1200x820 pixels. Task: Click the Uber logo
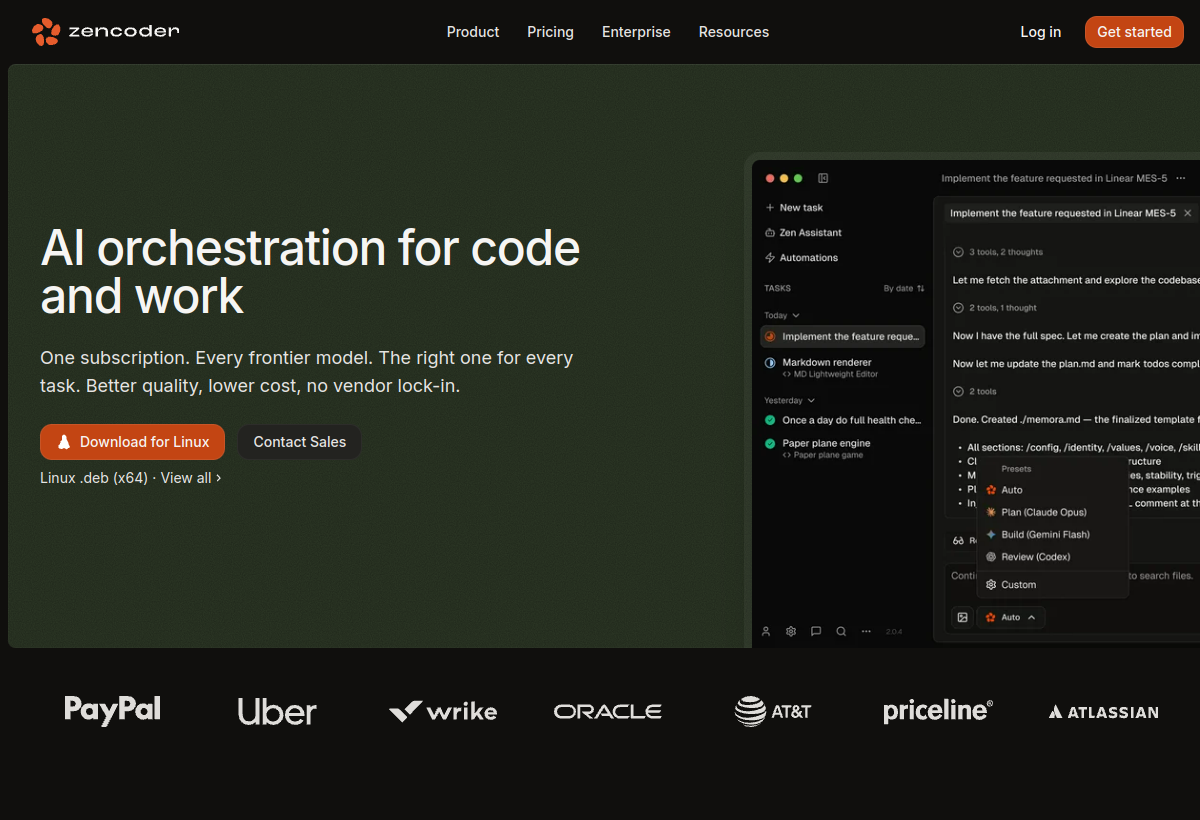coord(277,711)
